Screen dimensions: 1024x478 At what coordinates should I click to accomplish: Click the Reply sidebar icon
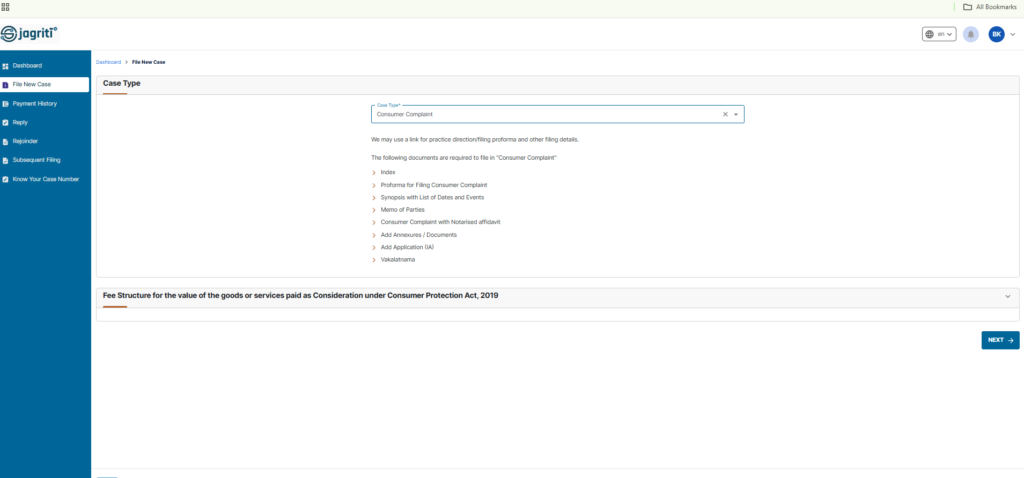[5, 123]
